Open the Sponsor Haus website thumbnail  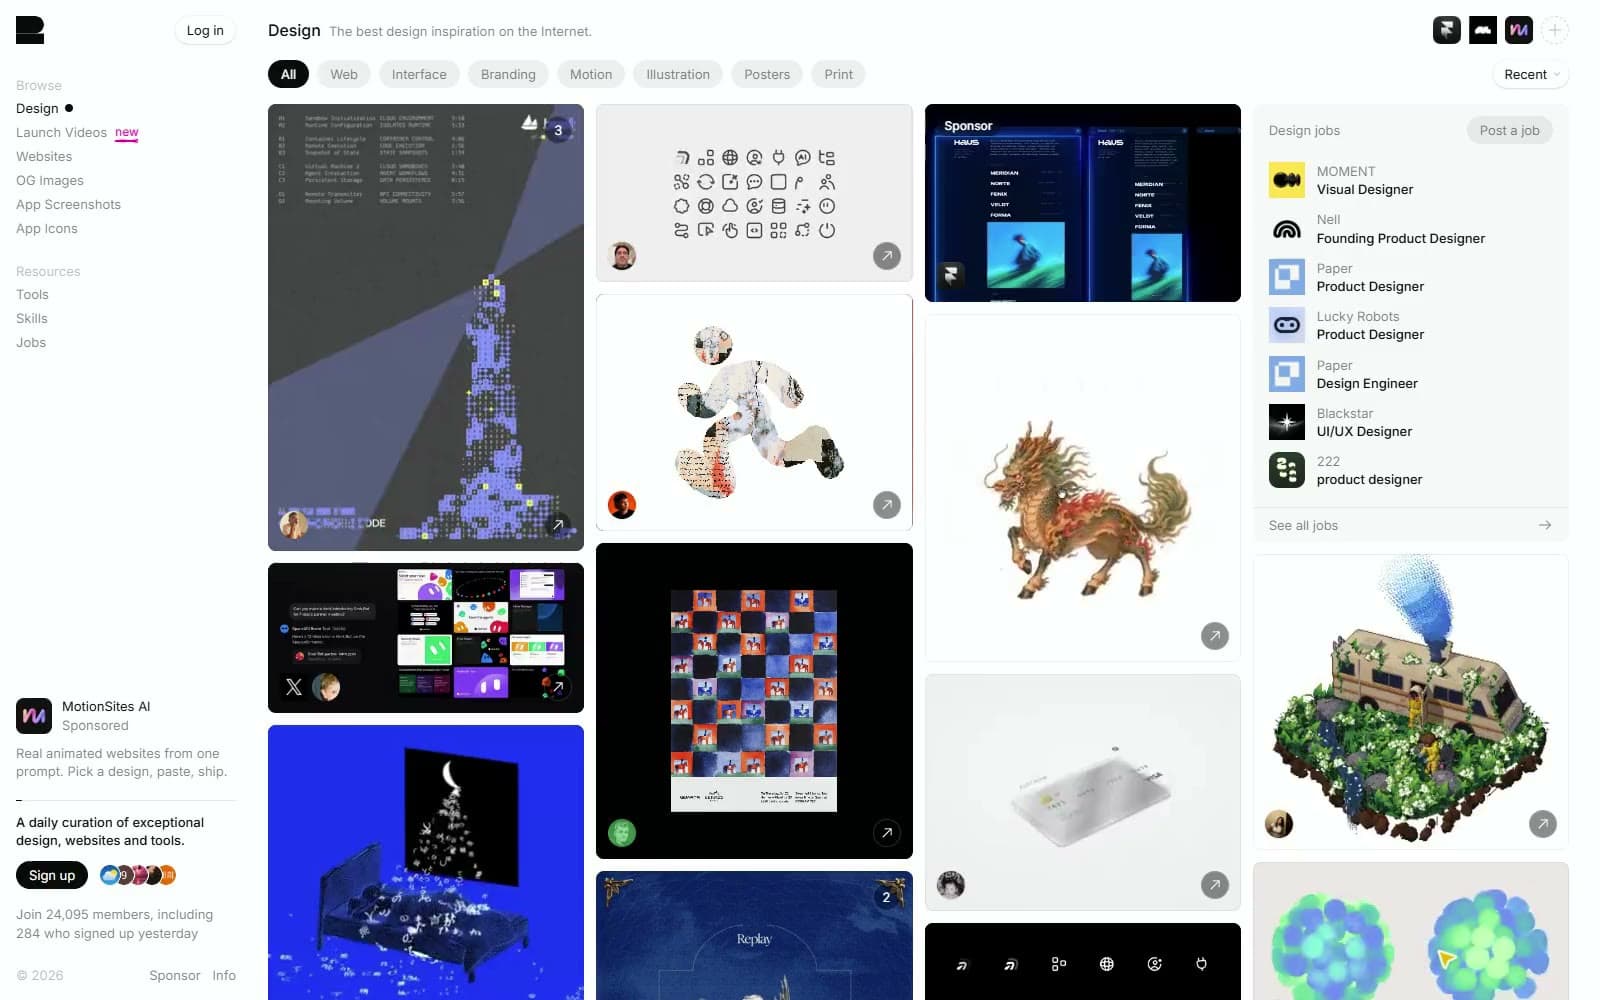[x=1082, y=203]
